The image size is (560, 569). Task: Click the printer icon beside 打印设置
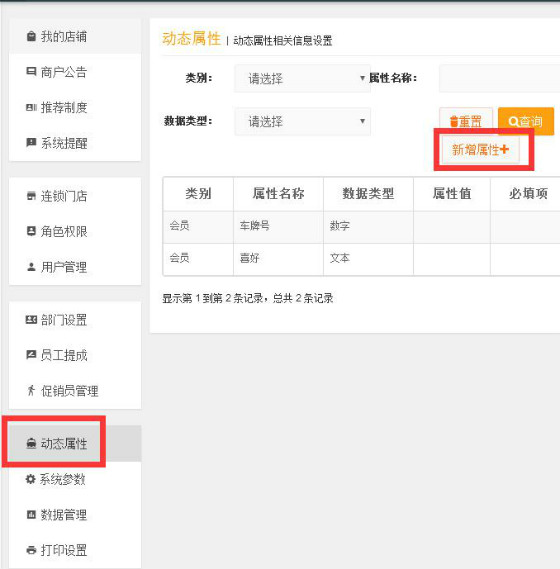pos(31,550)
